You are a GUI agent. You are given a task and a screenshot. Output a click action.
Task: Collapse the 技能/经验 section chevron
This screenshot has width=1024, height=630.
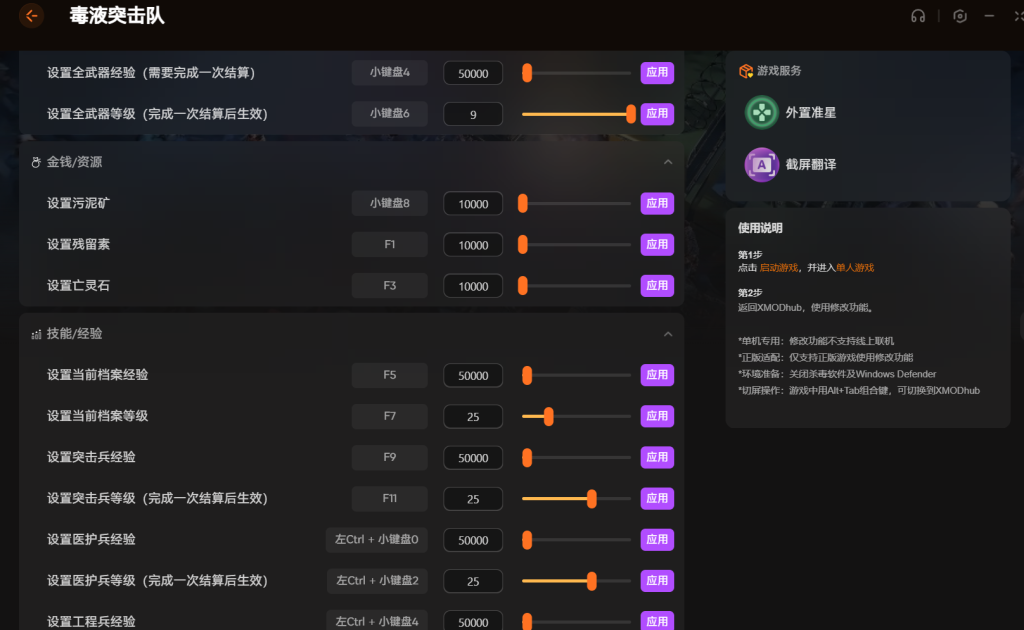668,334
